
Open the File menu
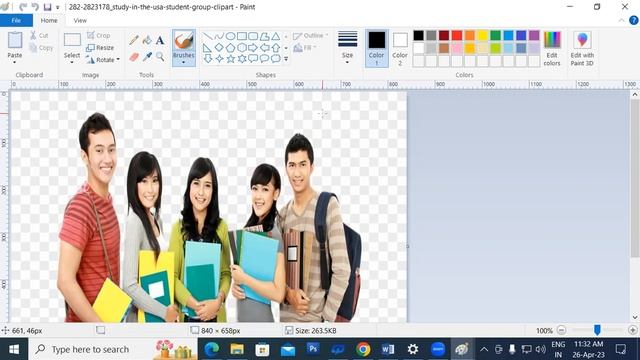coord(16,20)
